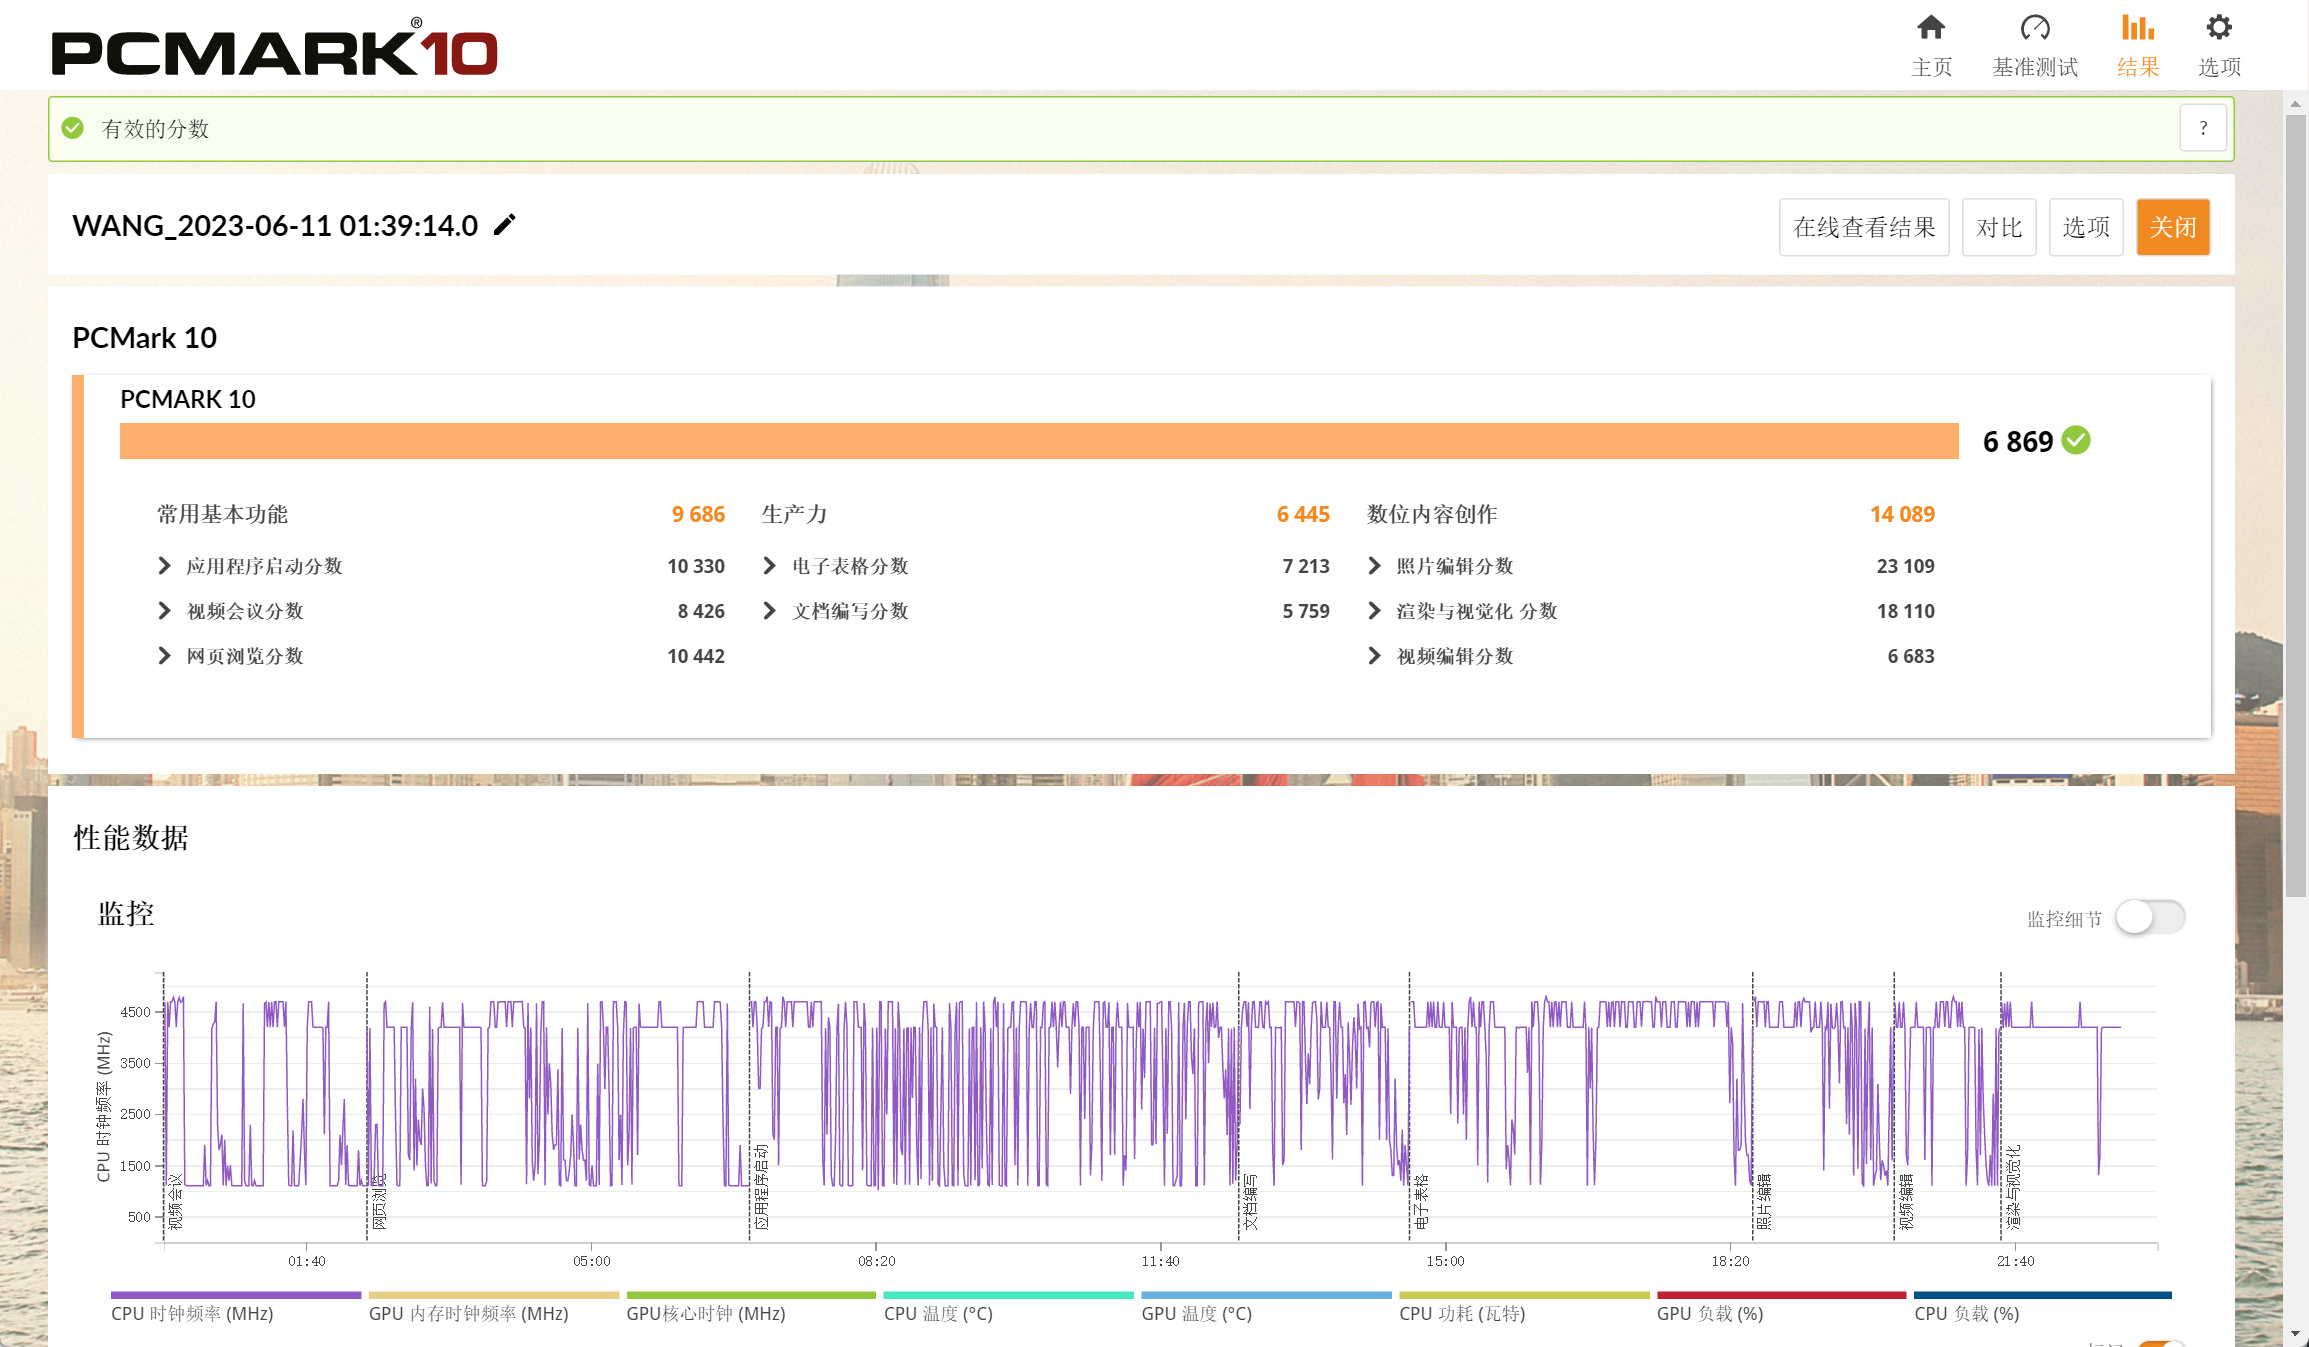Select the results bar chart icon

tap(2137, 28)
